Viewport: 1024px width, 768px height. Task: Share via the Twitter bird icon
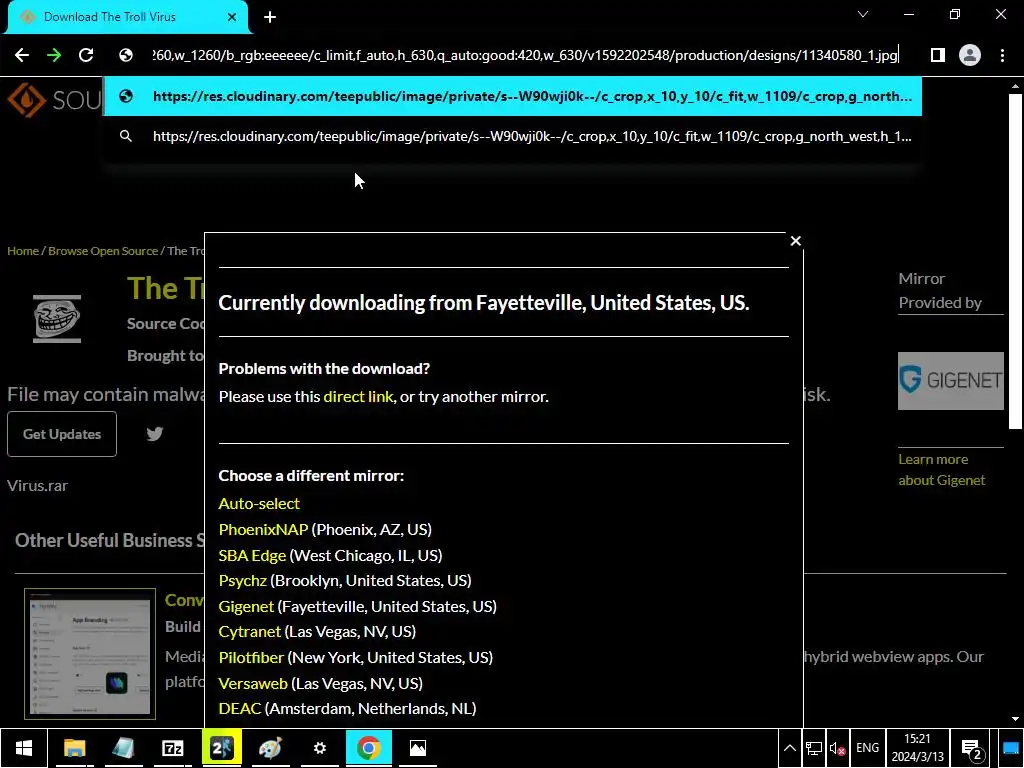(154, 434)
